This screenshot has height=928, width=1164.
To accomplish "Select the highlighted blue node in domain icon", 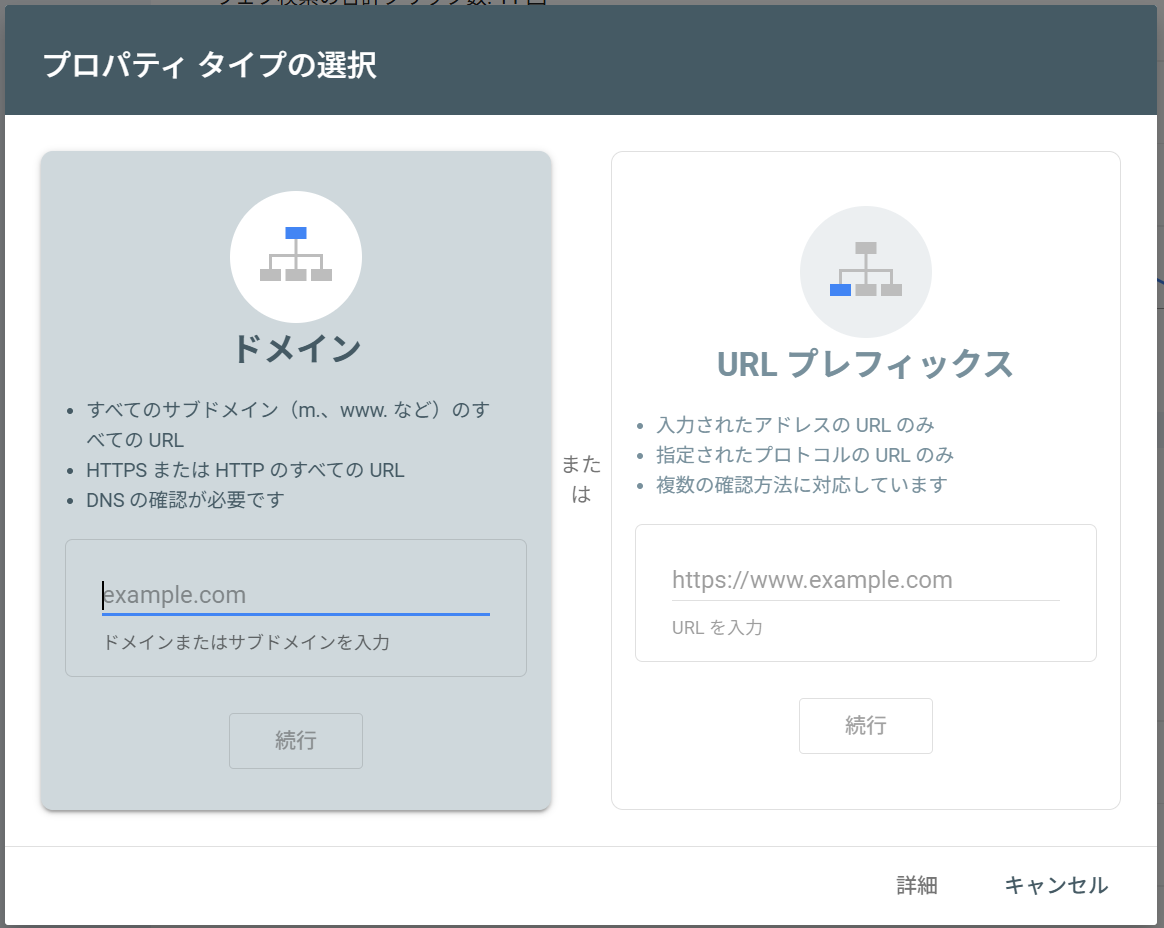I will tap(296, 233).
